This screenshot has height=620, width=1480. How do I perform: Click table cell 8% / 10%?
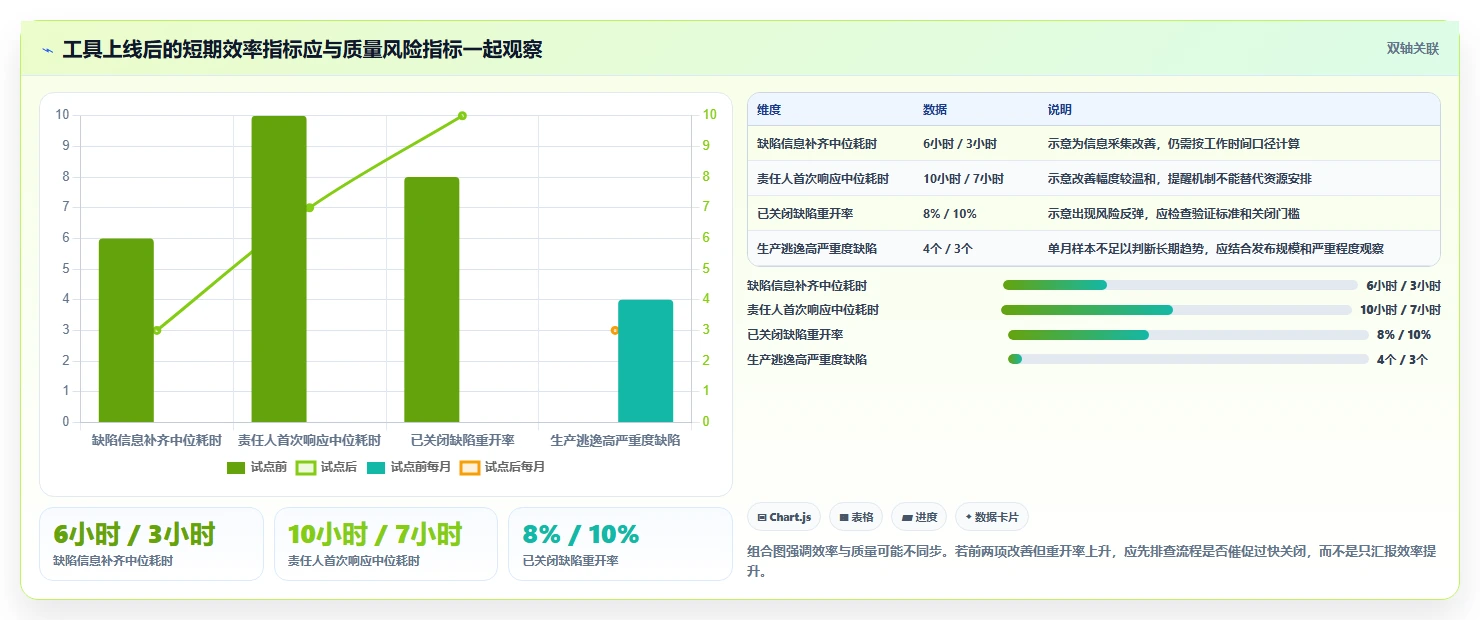click(950, 214)
